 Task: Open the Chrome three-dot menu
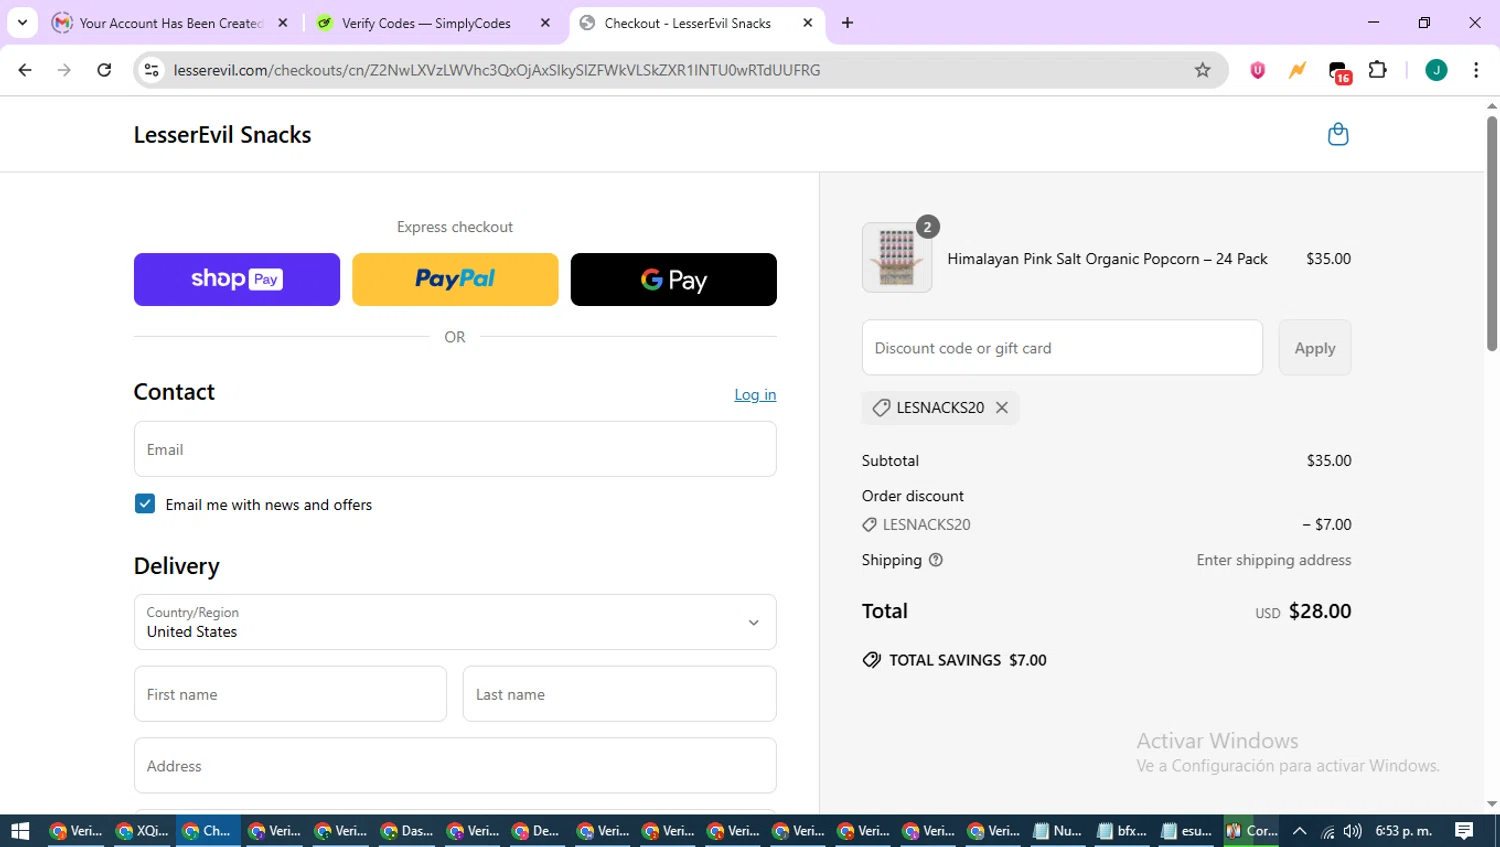[x=1476, y=70]
